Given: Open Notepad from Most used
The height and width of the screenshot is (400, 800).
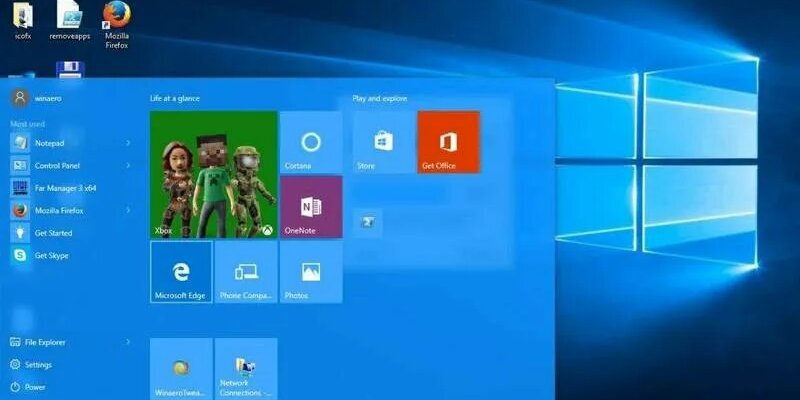Looking at the screenshot, I should coord(71,143).
